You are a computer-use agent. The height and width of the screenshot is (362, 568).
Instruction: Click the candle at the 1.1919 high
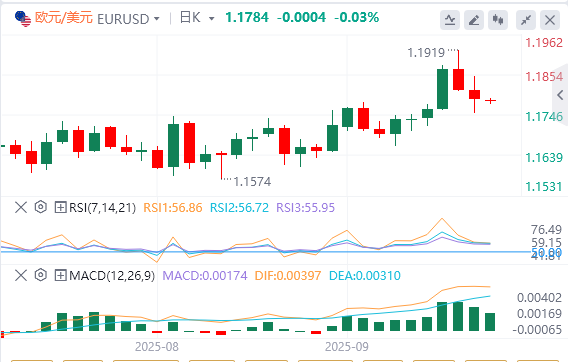point(458,79)
